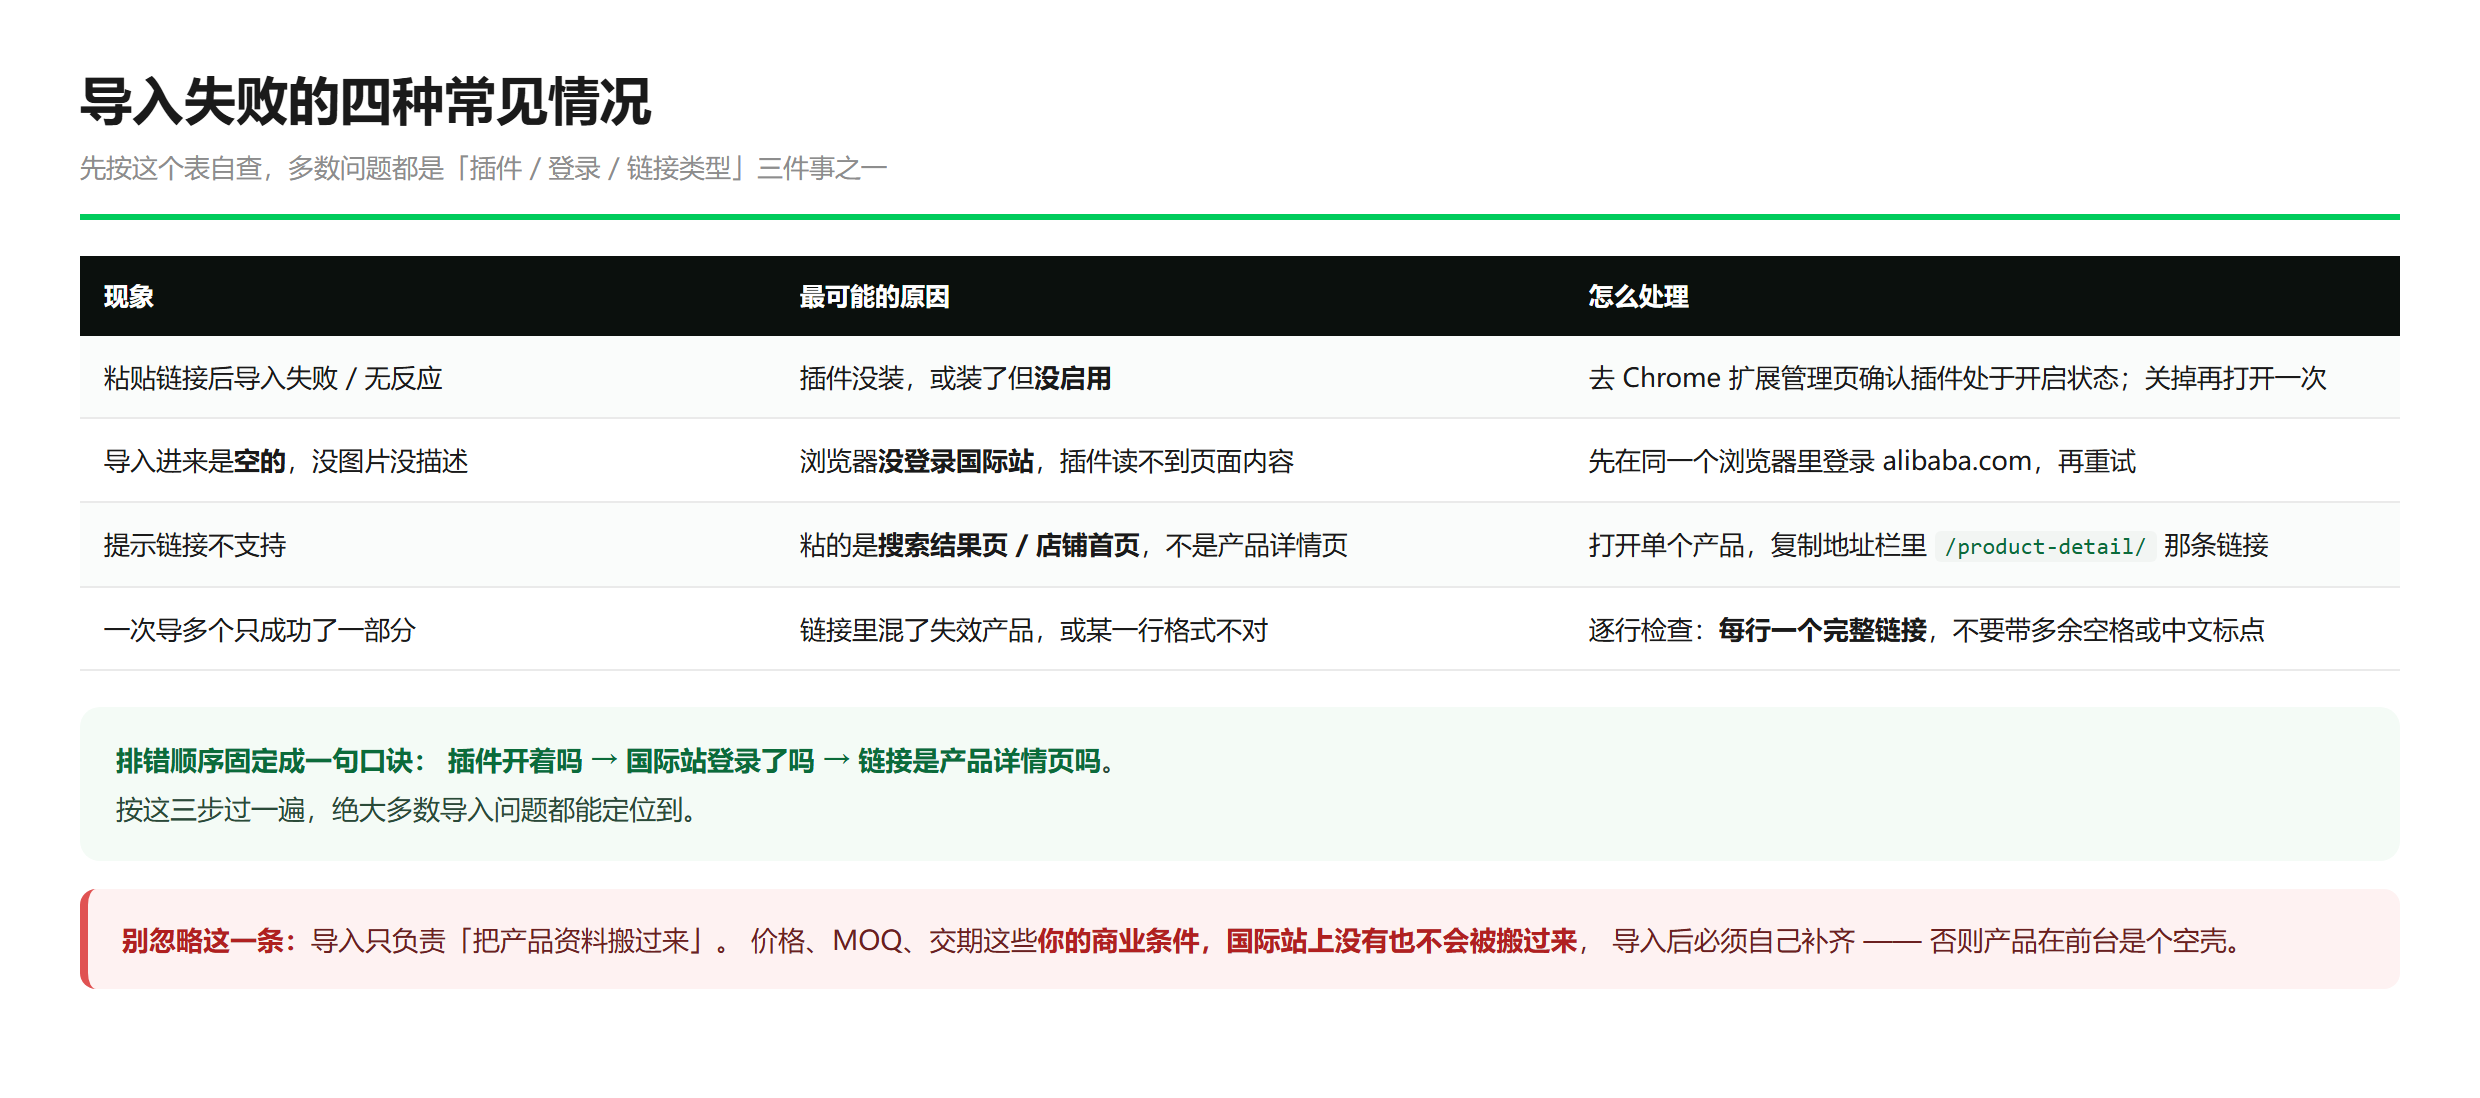
Task: Click green tip line 排错顺序固定成一句口诀
Action: [616, 761]
